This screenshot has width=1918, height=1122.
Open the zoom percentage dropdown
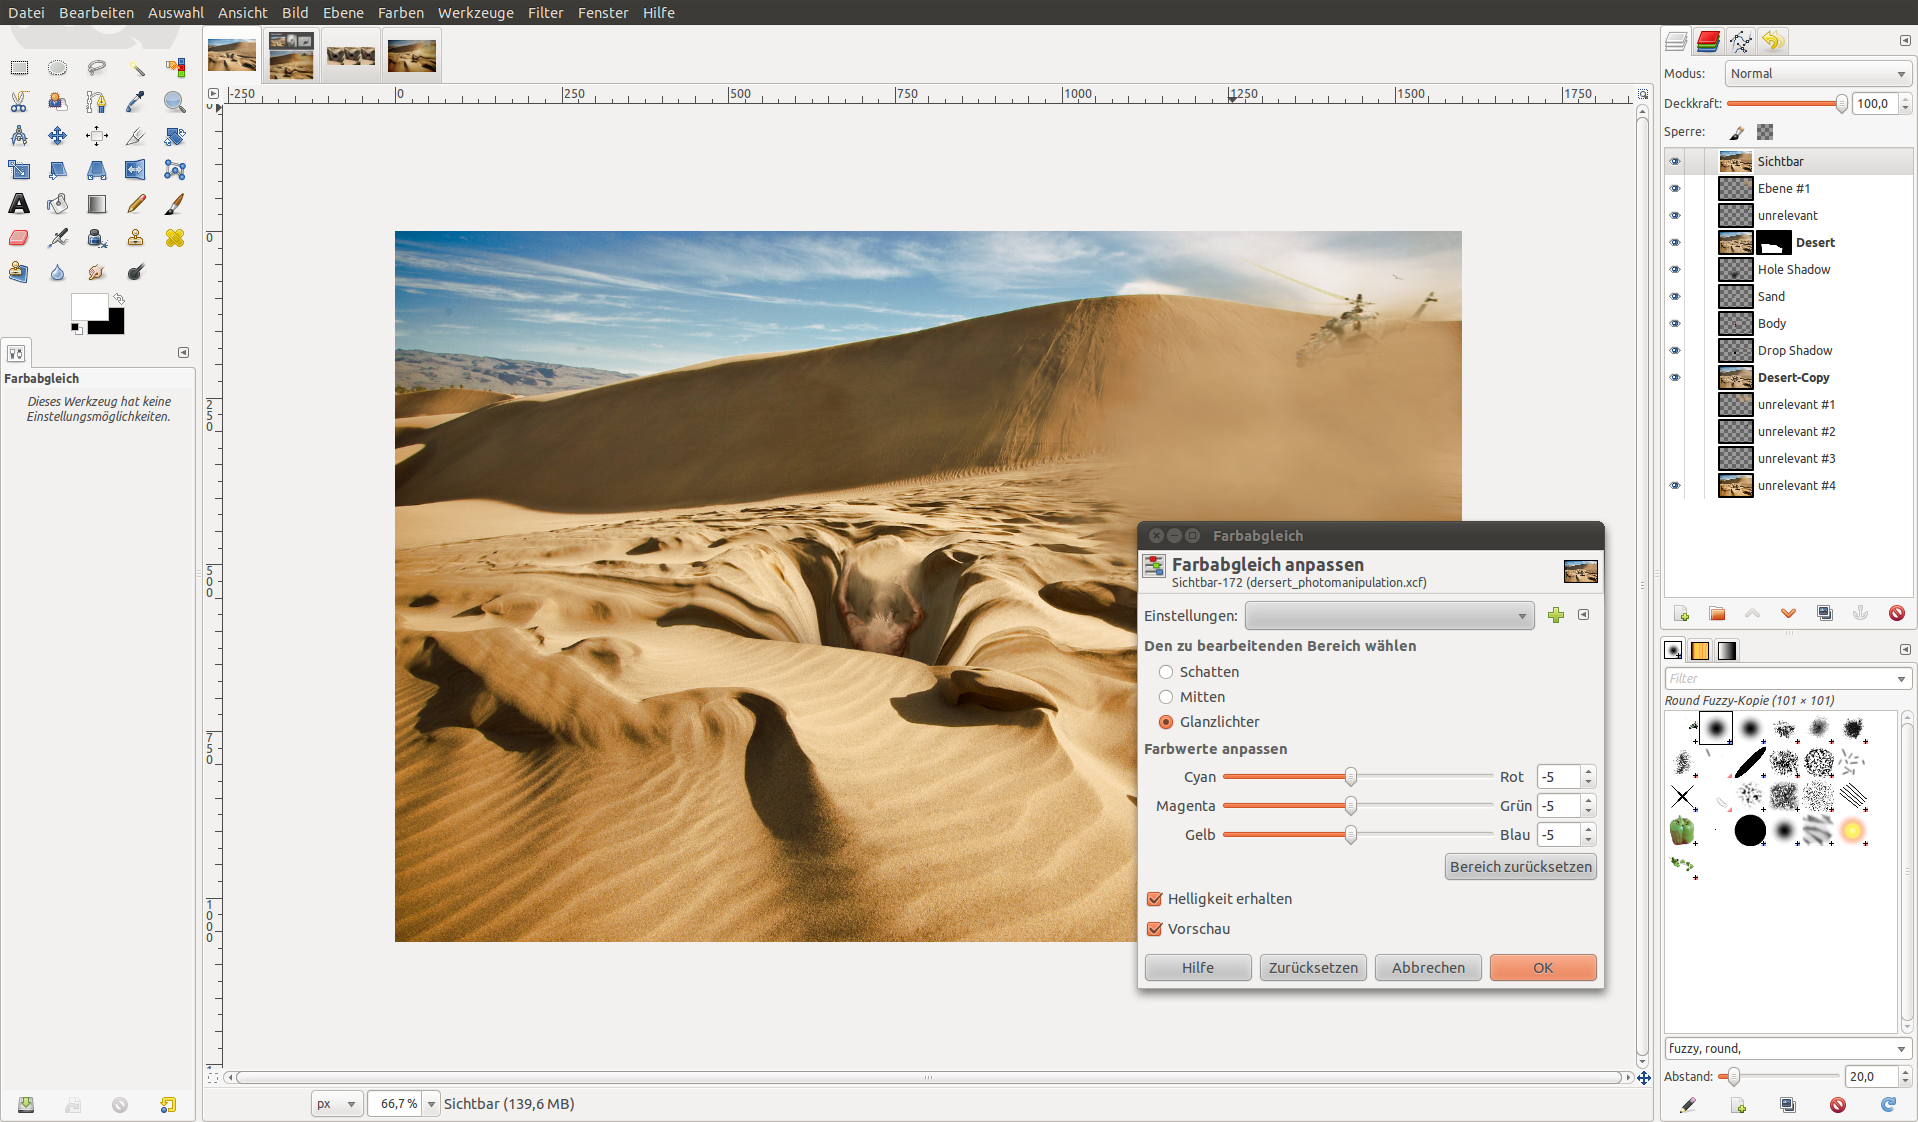click(x=432, y=1104)
